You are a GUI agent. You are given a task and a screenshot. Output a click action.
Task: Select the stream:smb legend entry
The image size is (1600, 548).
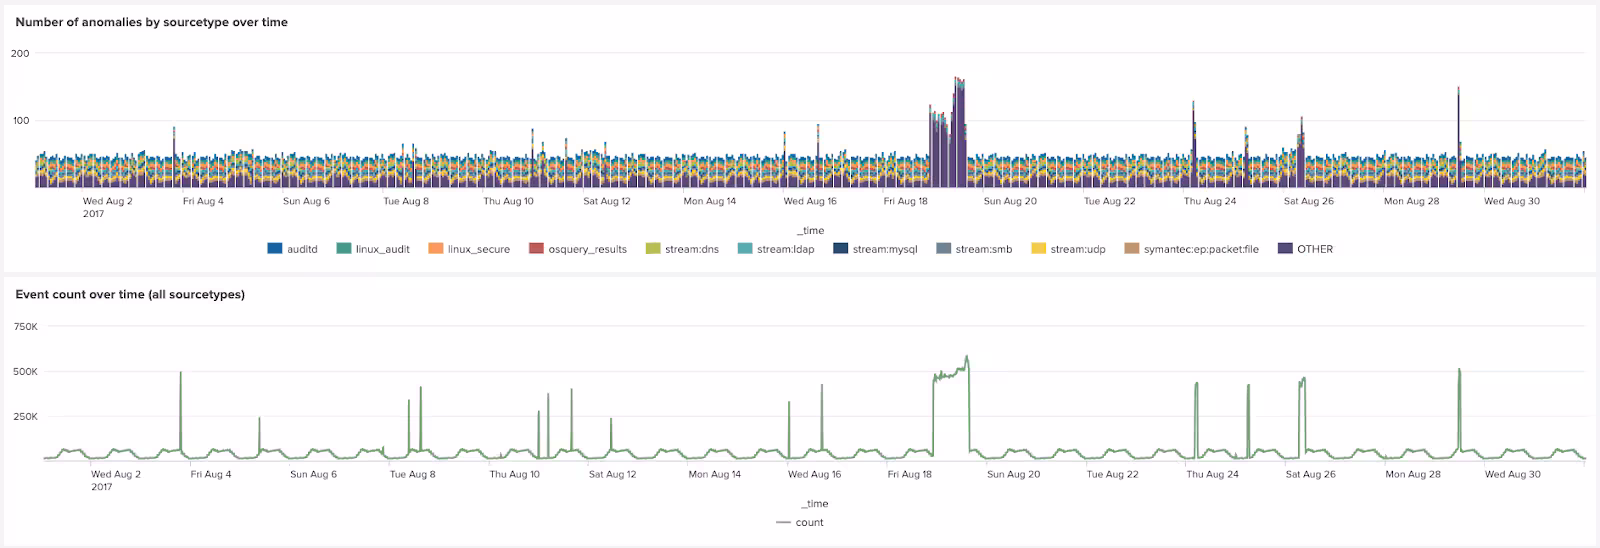pos(983,249)
